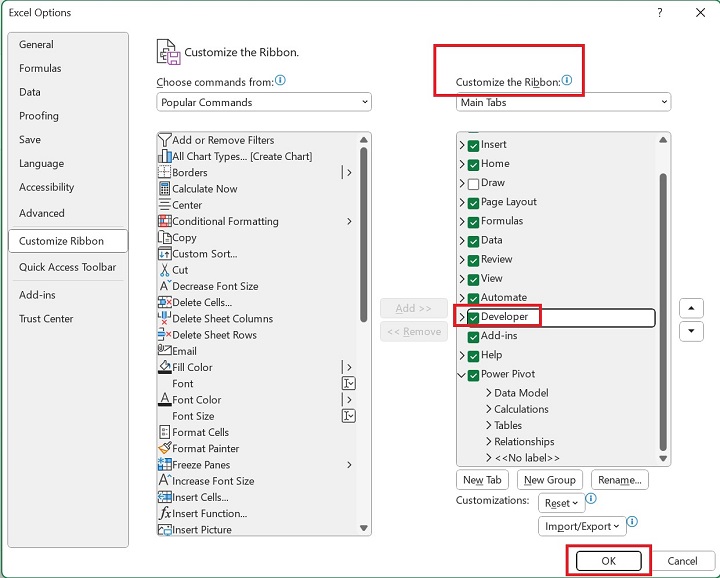Viewport: 720px width, 578px height.
Task: Click the Freeze Panes command icon
Action: coord(165,465)
